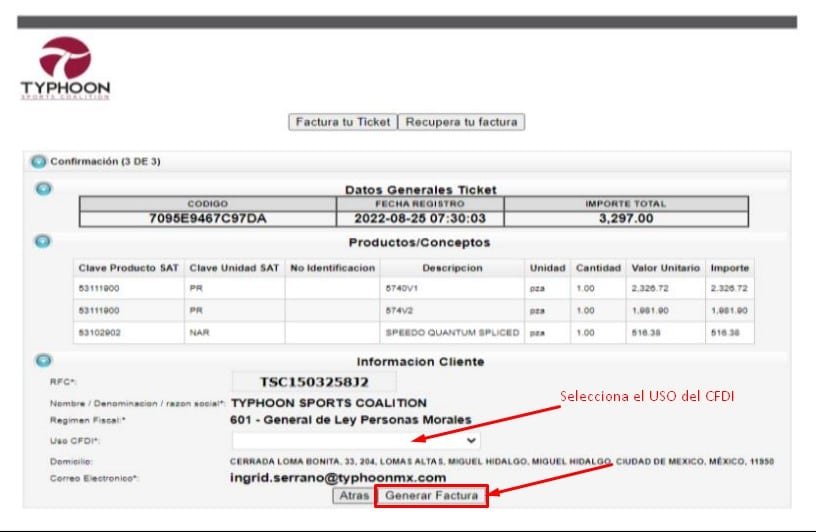Screen dimensions: 816x532
Task: Select product key 53102902
Action: pyautogui.click(x=99, y=333)
